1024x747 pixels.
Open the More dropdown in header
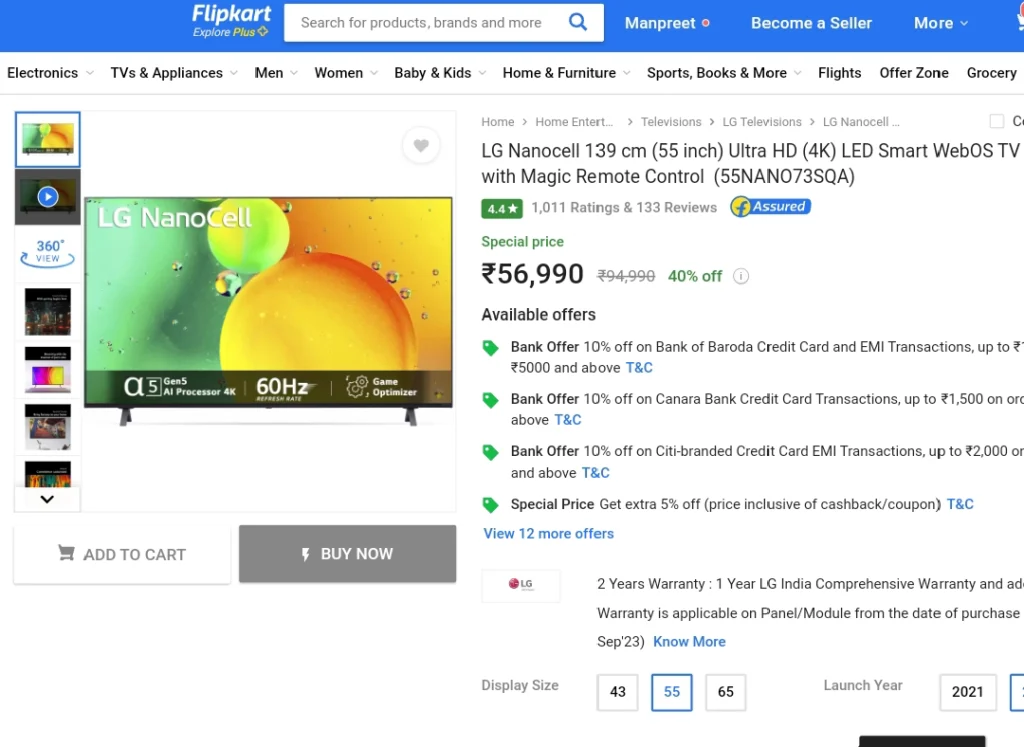pos(940,23)
